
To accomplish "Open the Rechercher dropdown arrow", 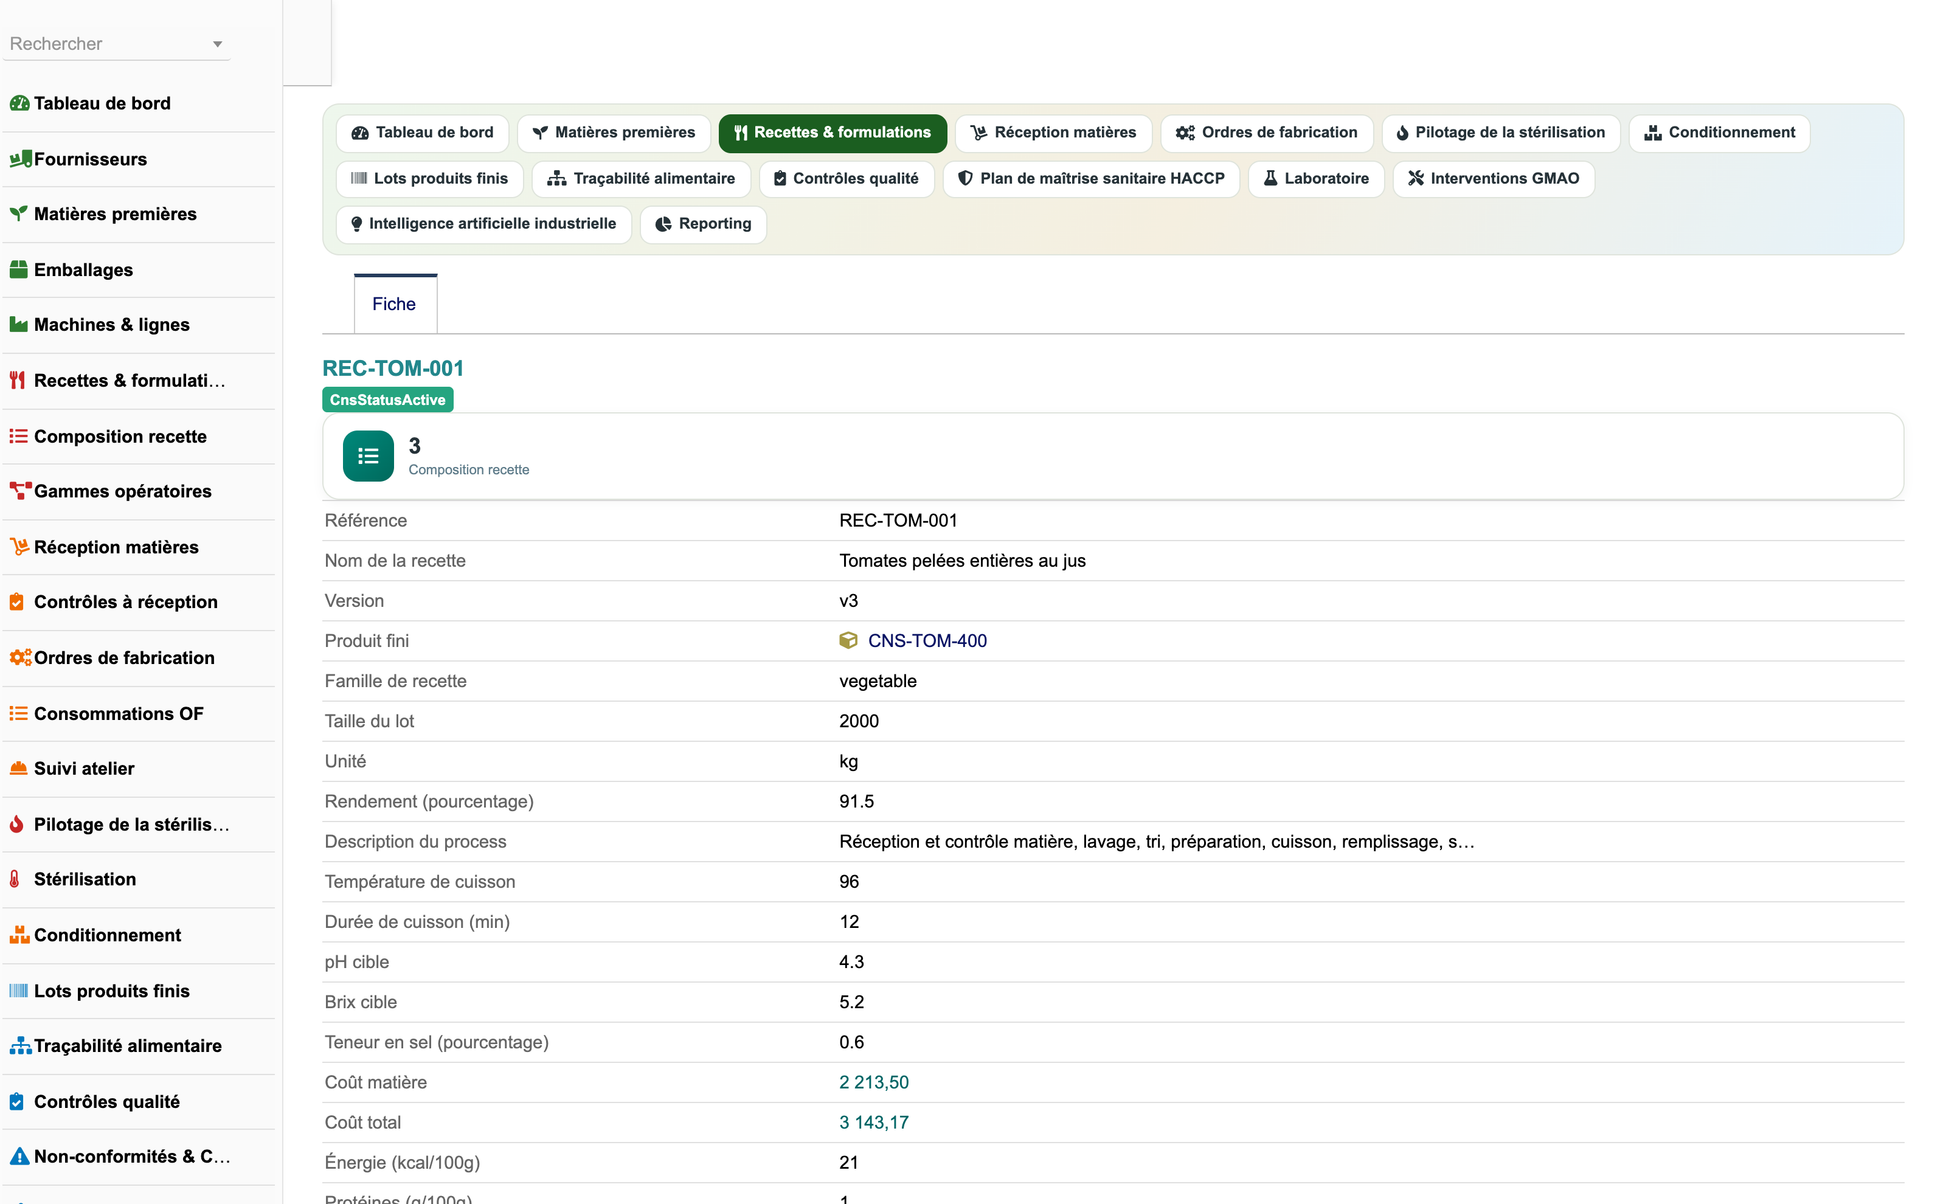I will [217, 44].
